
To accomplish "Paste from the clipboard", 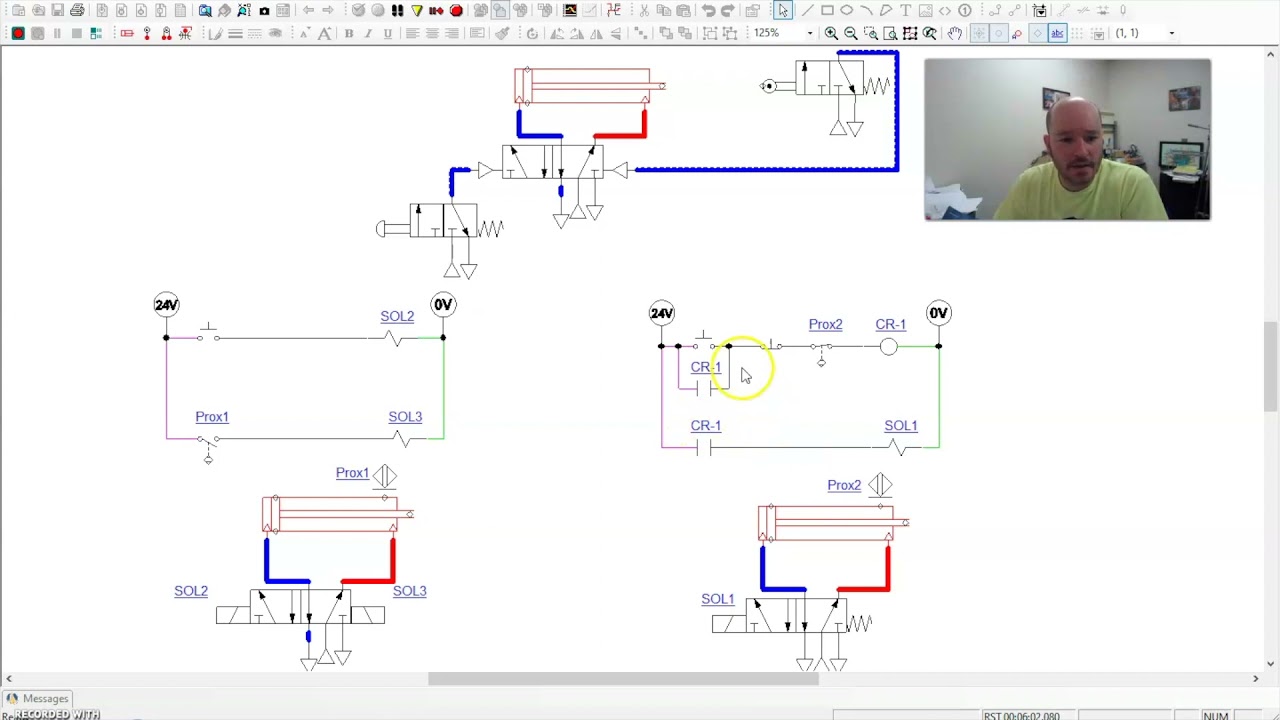I will [x=684, y=10].
